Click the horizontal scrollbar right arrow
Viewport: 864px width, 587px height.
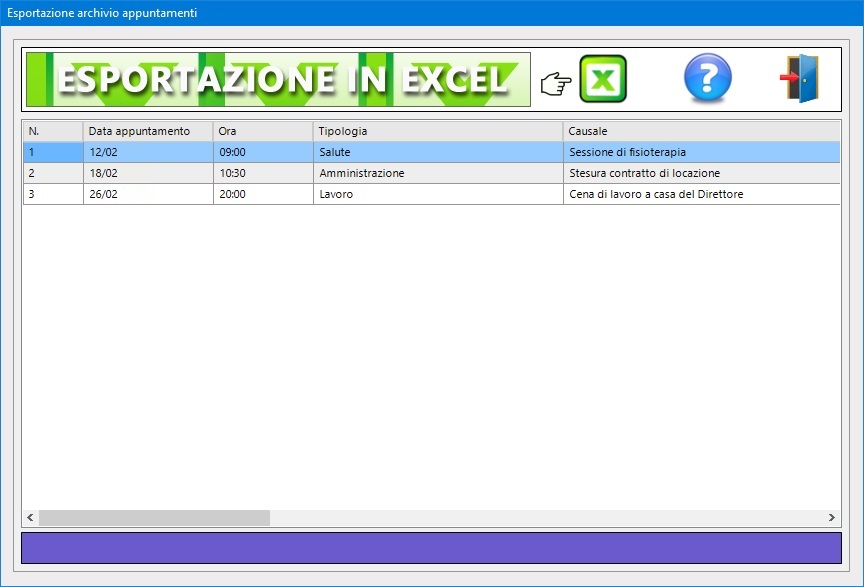coord(831,518)
